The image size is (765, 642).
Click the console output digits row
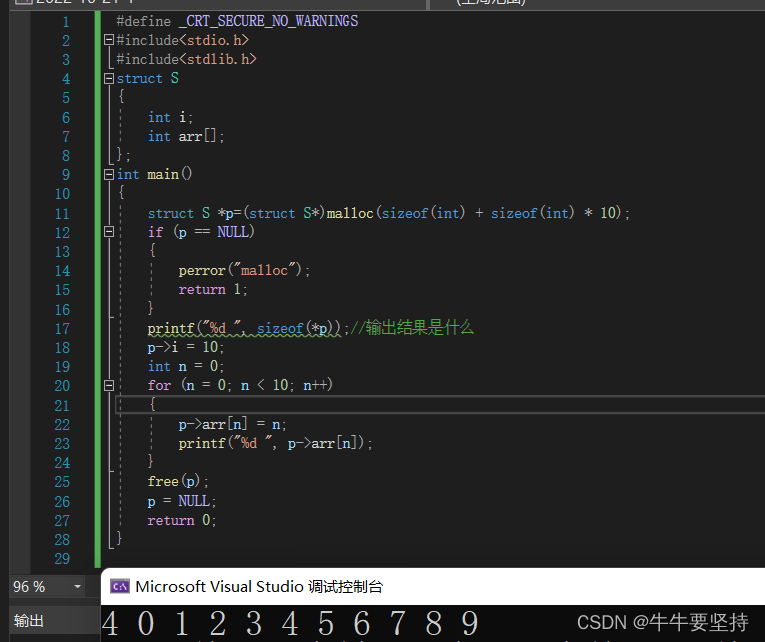pos(290,623)
